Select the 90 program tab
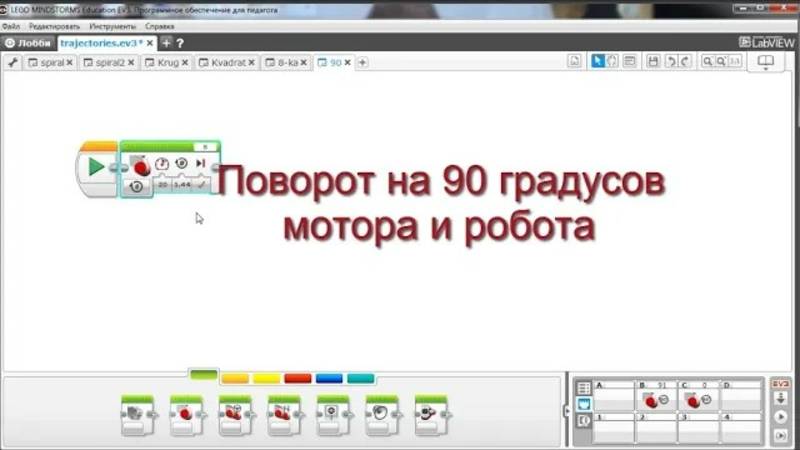Image resolution: width=800 pixels, height=450 pixels. (335, 62)
